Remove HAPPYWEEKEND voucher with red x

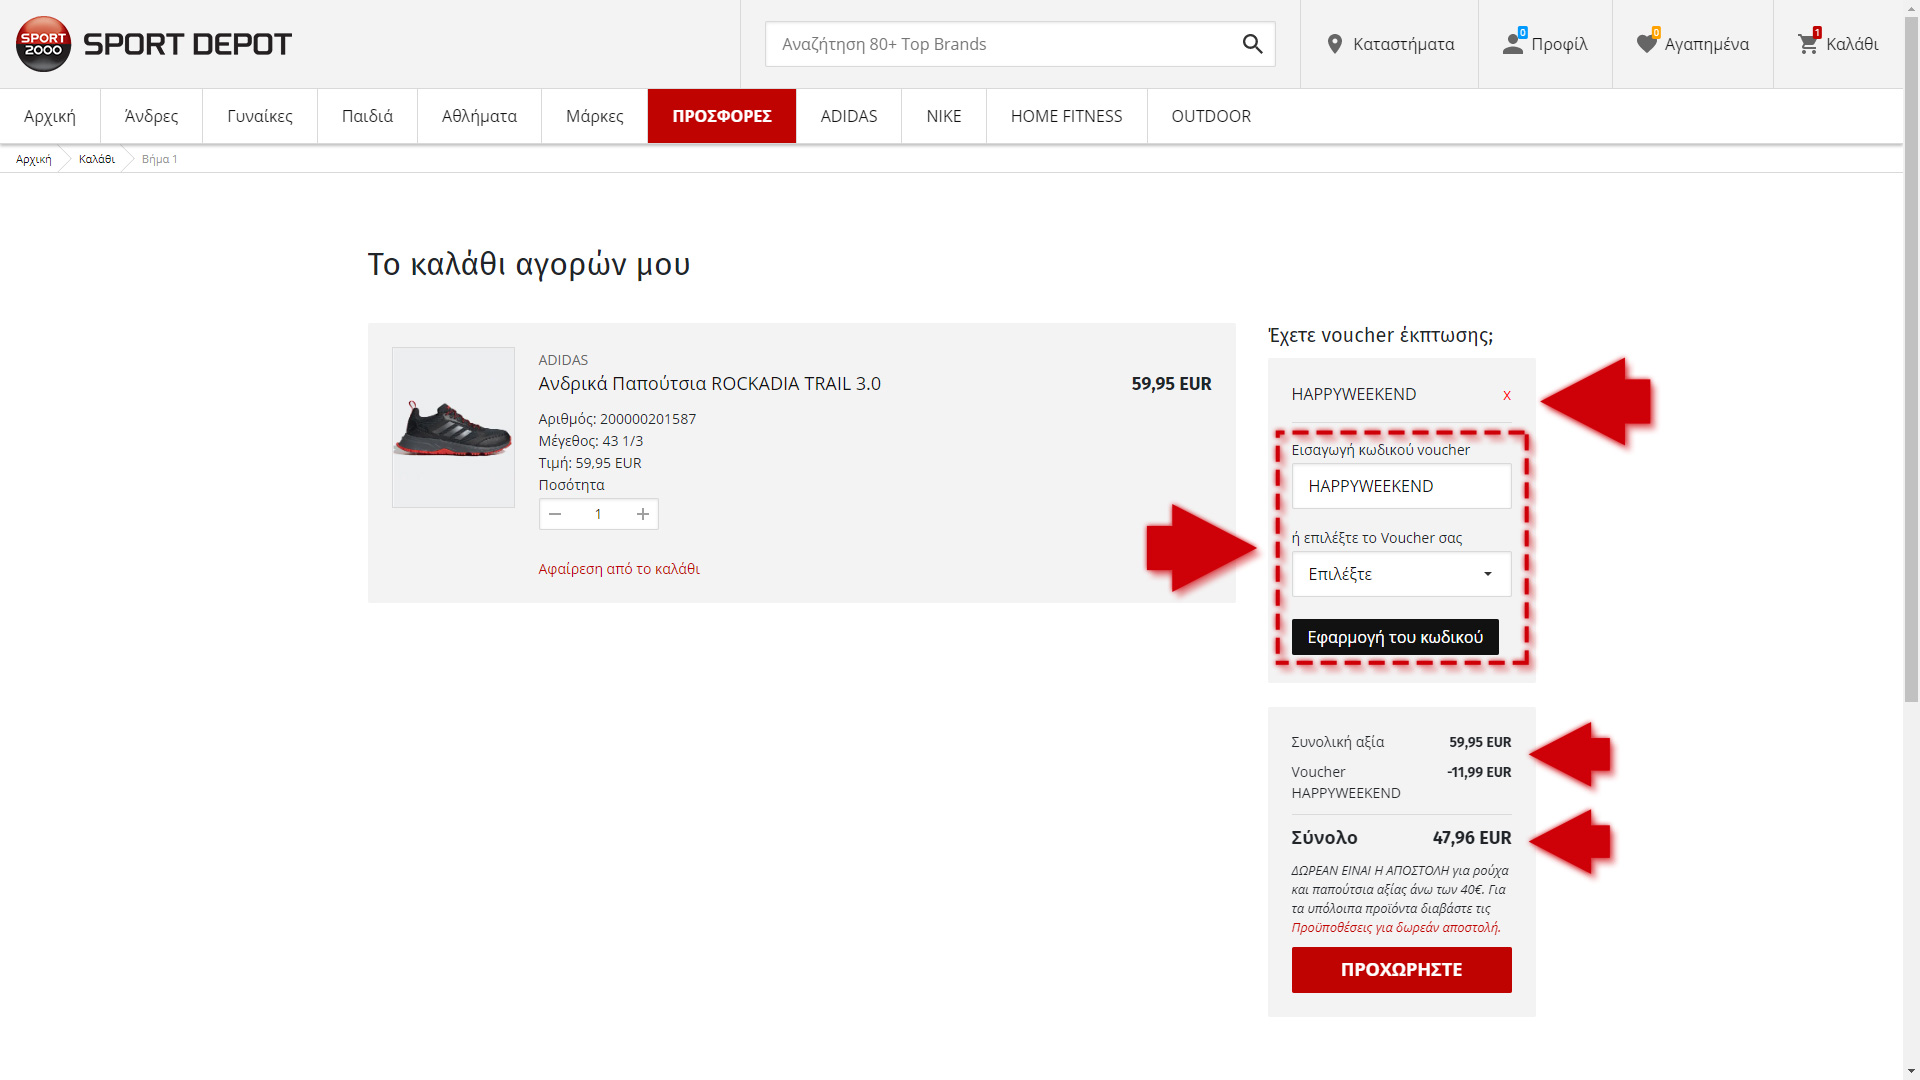click(x=1506, y=395)
